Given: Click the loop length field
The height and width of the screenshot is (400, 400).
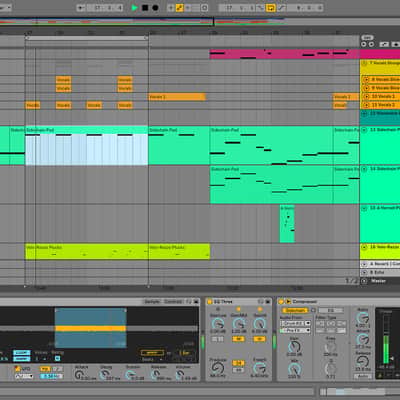Looking at the screenshot, I should point(305,7).
